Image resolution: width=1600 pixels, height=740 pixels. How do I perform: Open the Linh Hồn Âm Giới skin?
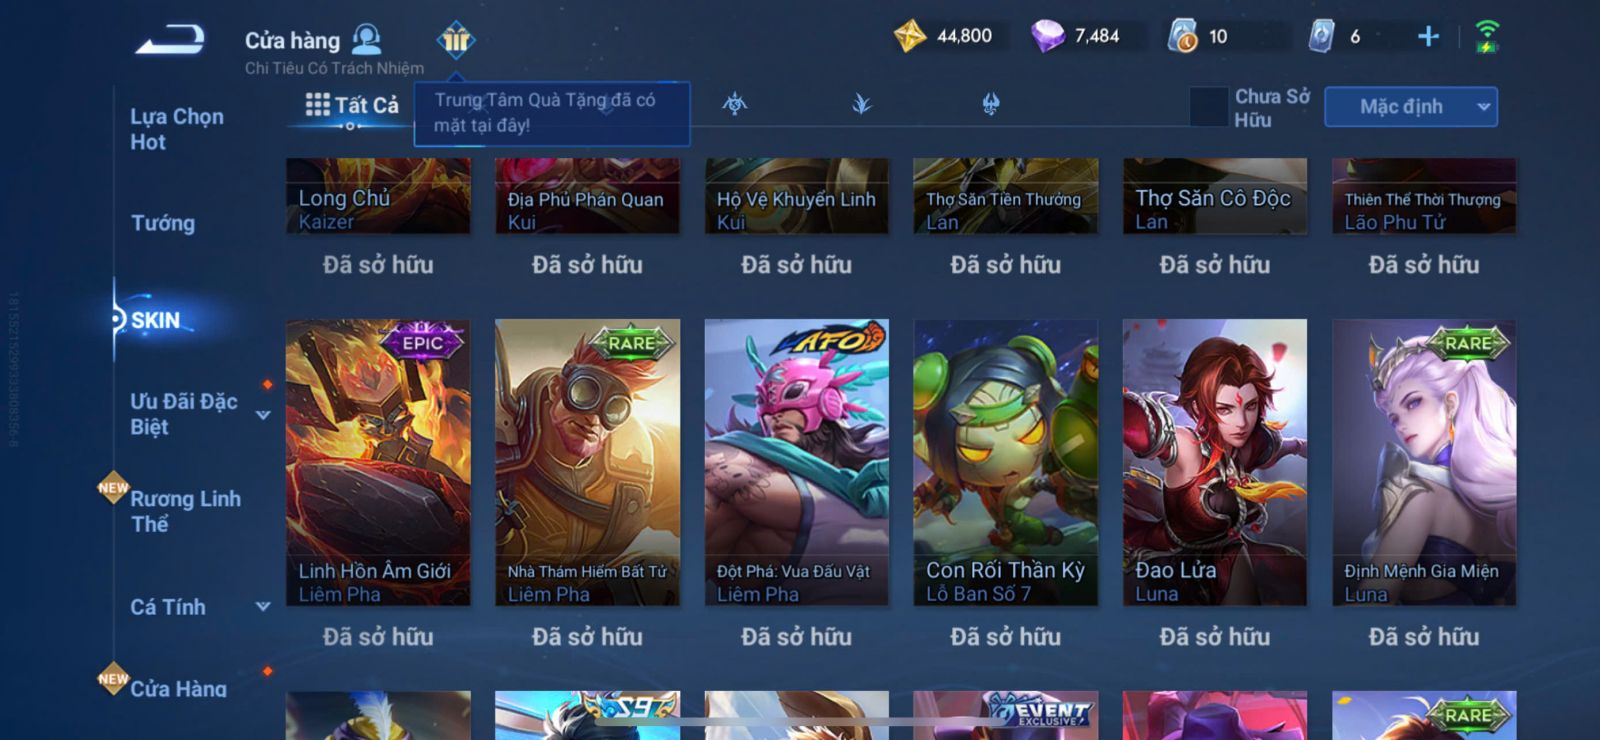(x=378, y=462)
